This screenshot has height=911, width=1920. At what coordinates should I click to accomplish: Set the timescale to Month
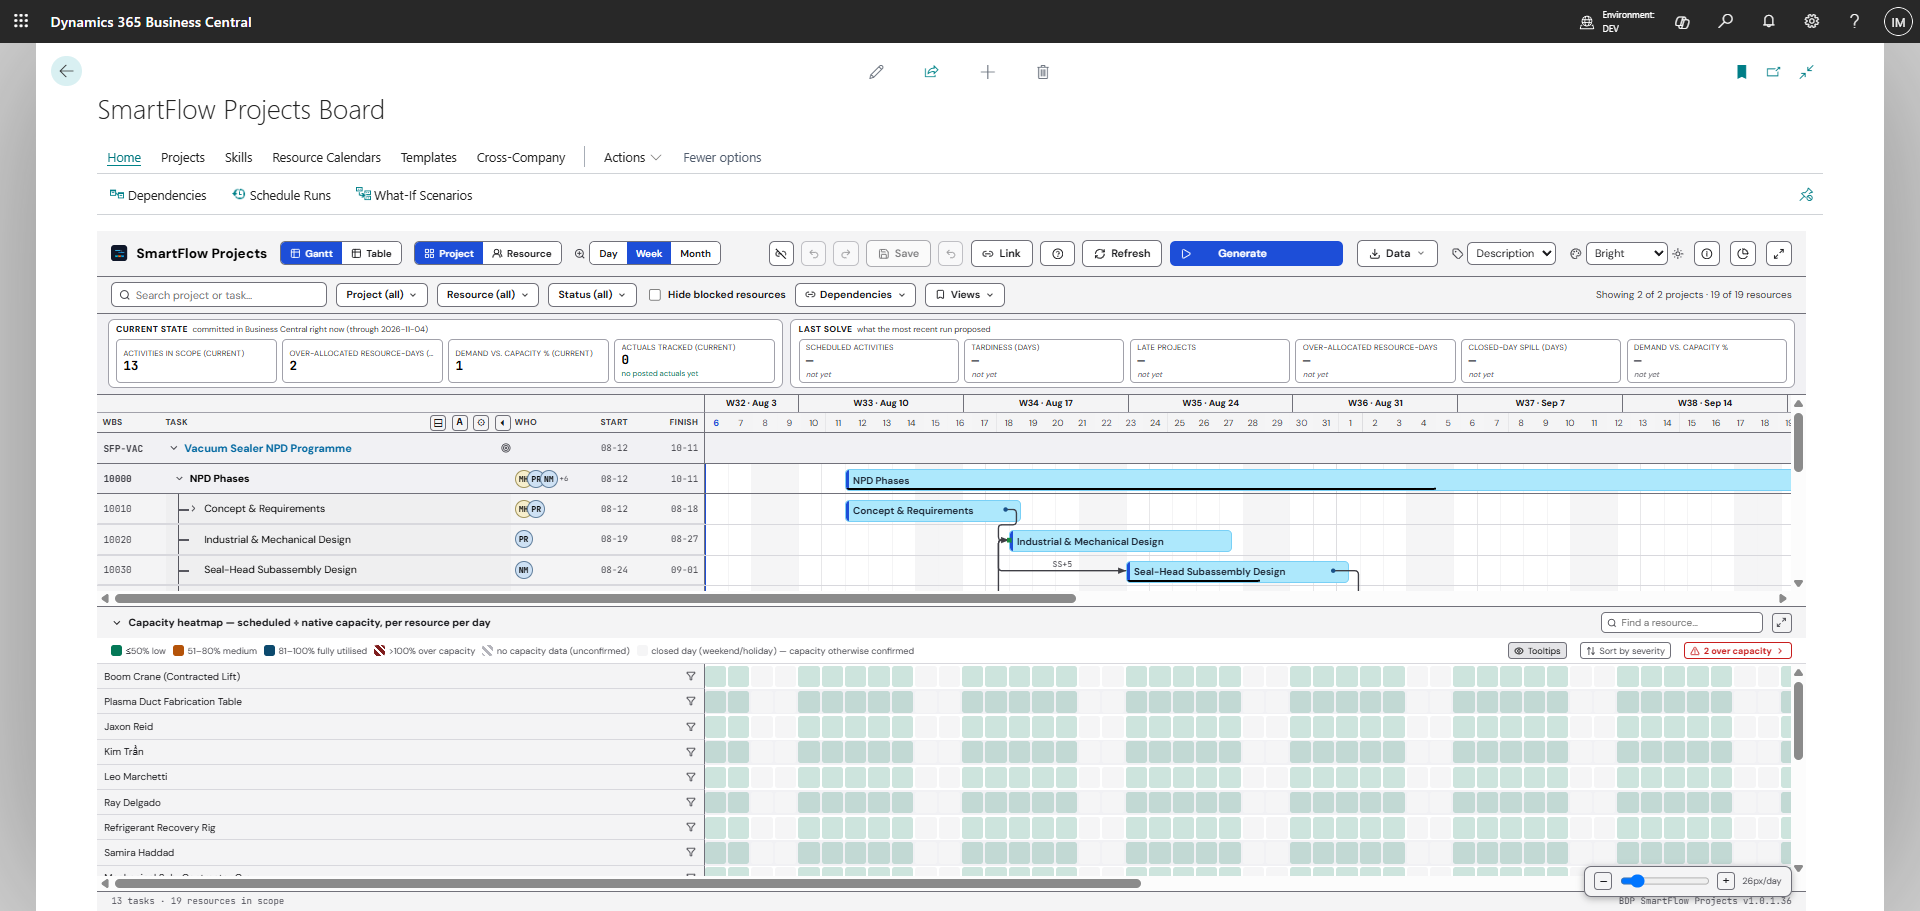click(695, 254)
